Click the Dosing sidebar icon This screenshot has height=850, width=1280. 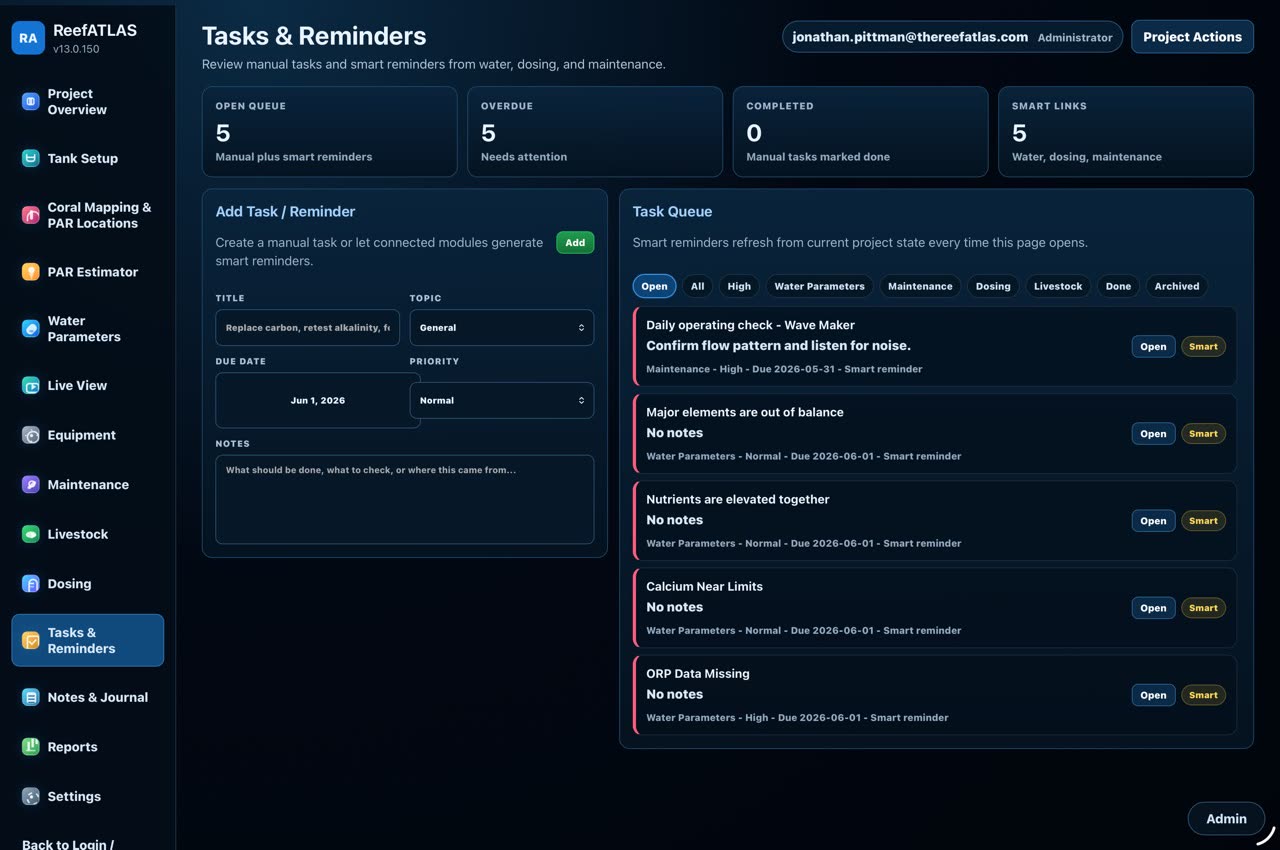[31, 584]
